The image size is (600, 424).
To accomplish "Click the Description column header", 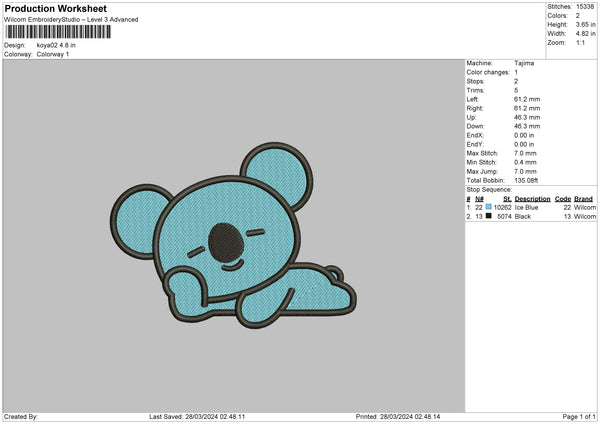I will [x=532, y=198].
